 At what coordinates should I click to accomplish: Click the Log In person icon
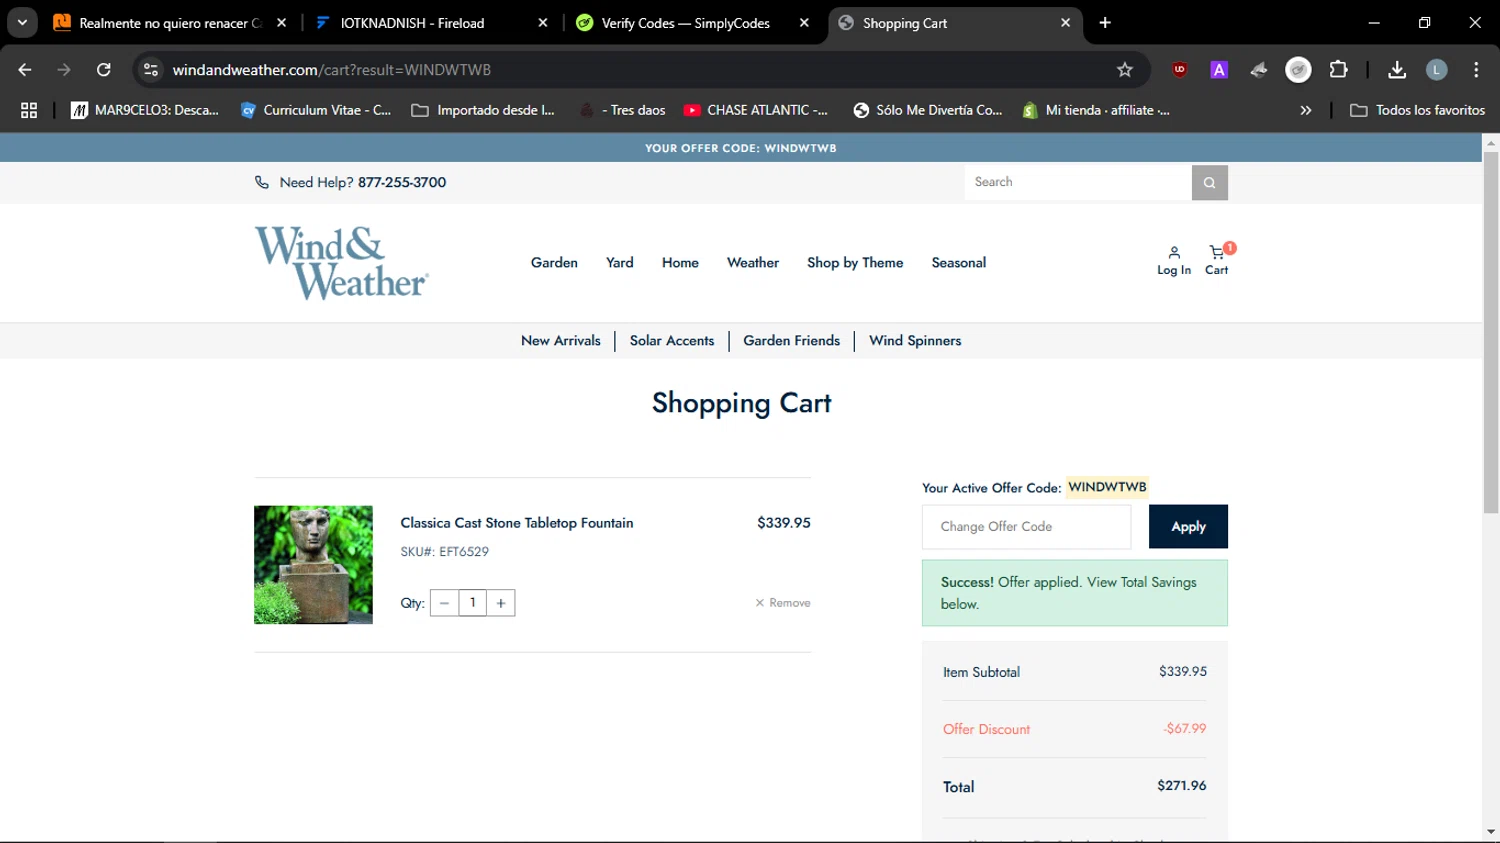click(x=1174, y=253)
